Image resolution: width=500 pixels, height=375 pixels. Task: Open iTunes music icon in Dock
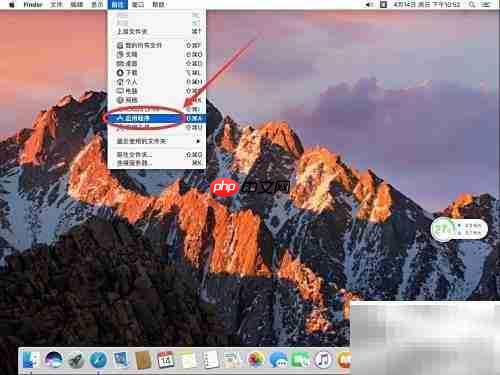323,360
